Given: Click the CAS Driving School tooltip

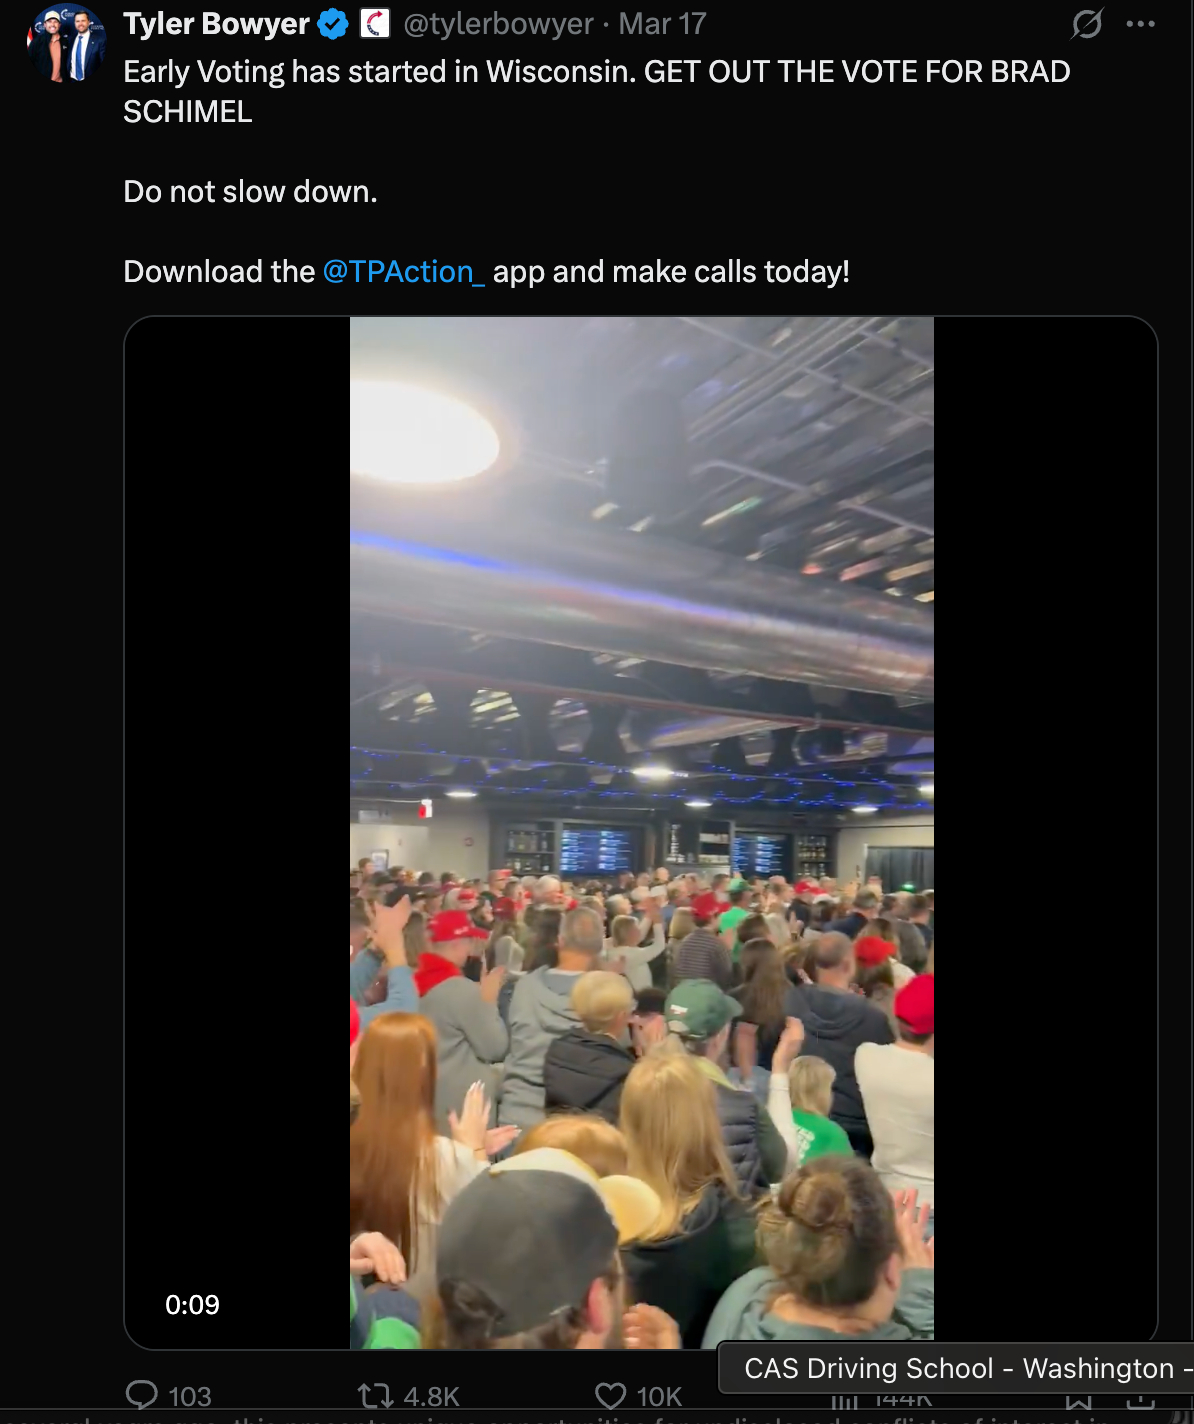Looking at the screenshot, I should click(956, 1368).
